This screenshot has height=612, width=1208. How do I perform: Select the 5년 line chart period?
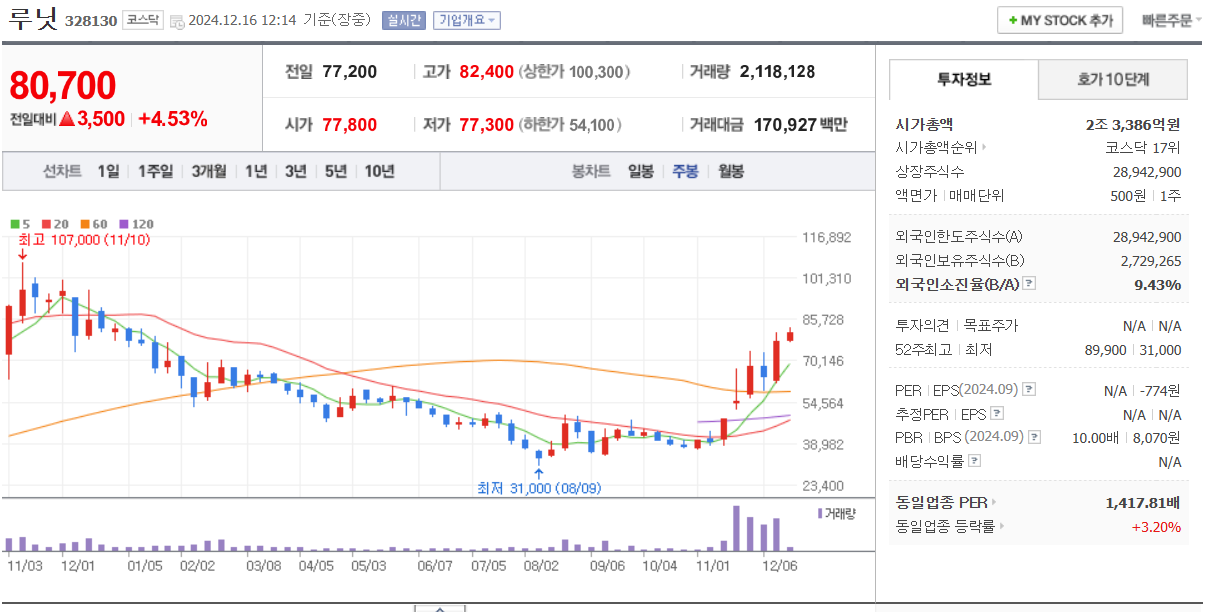point(335,171)
